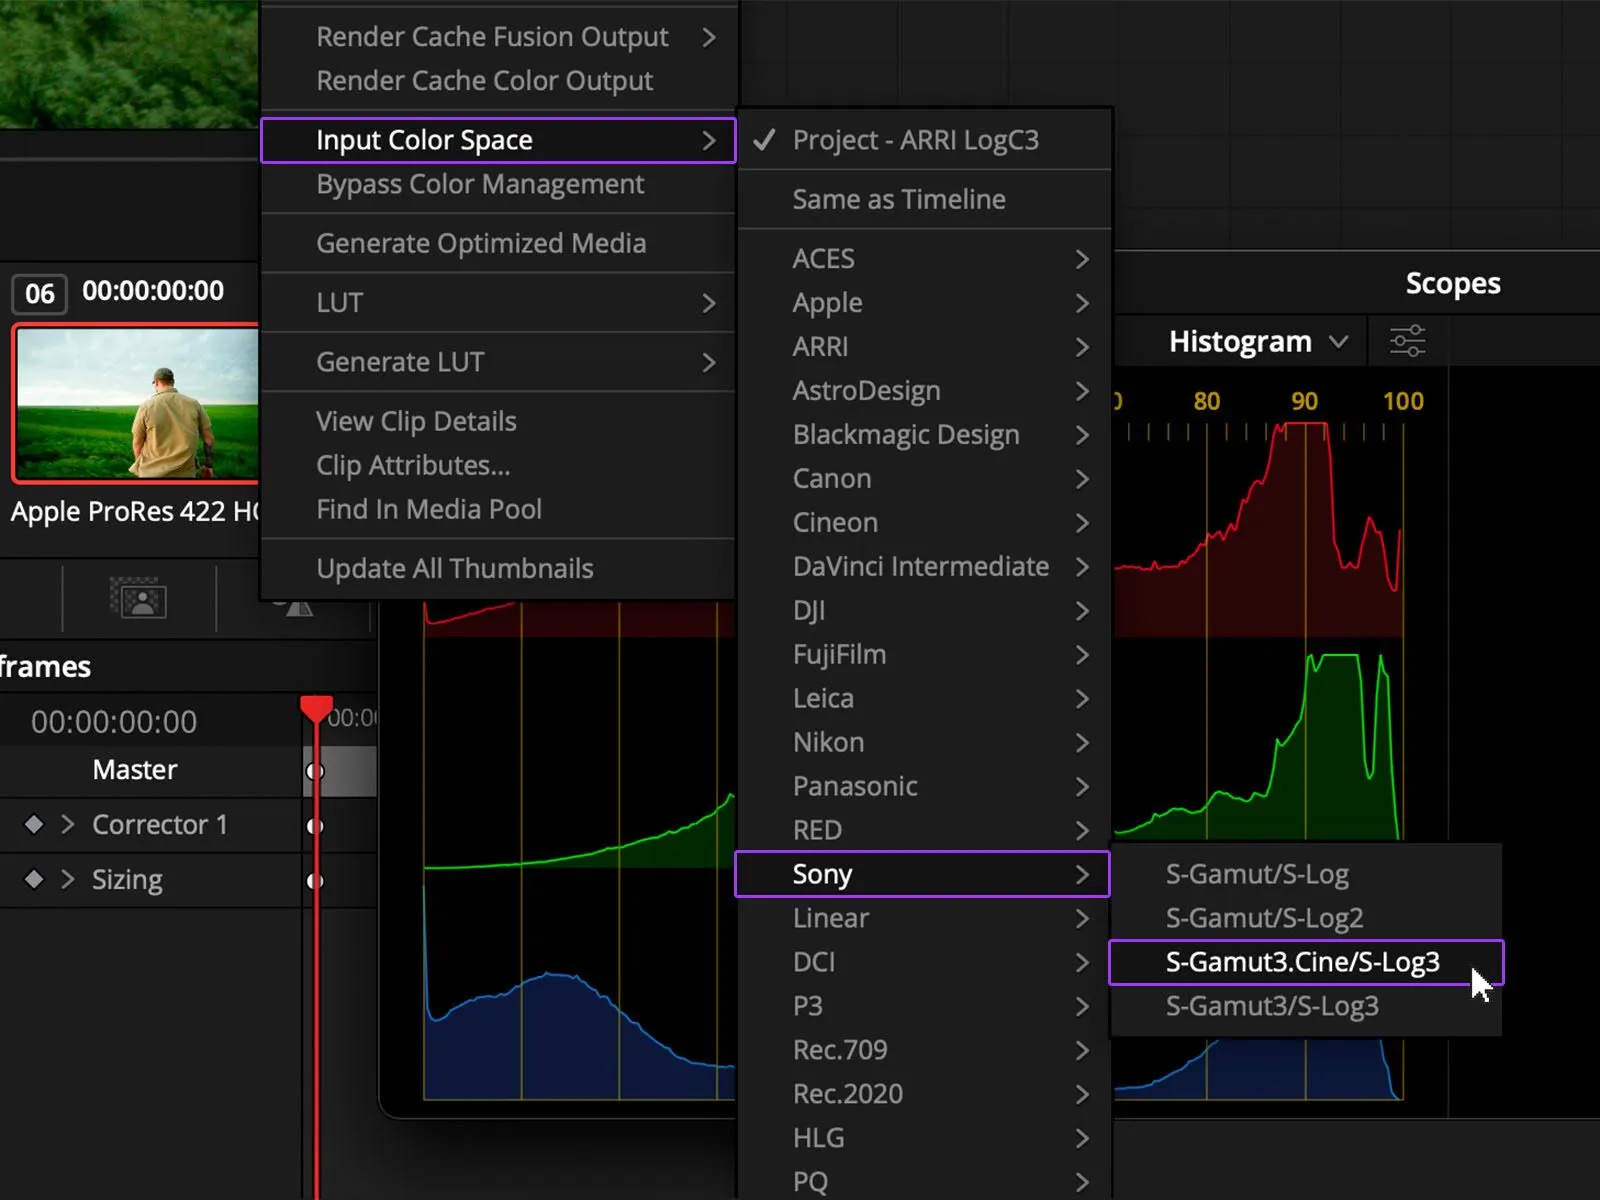
Task: Click the Master track keyframe circle
Action: (x=315, y=771)
